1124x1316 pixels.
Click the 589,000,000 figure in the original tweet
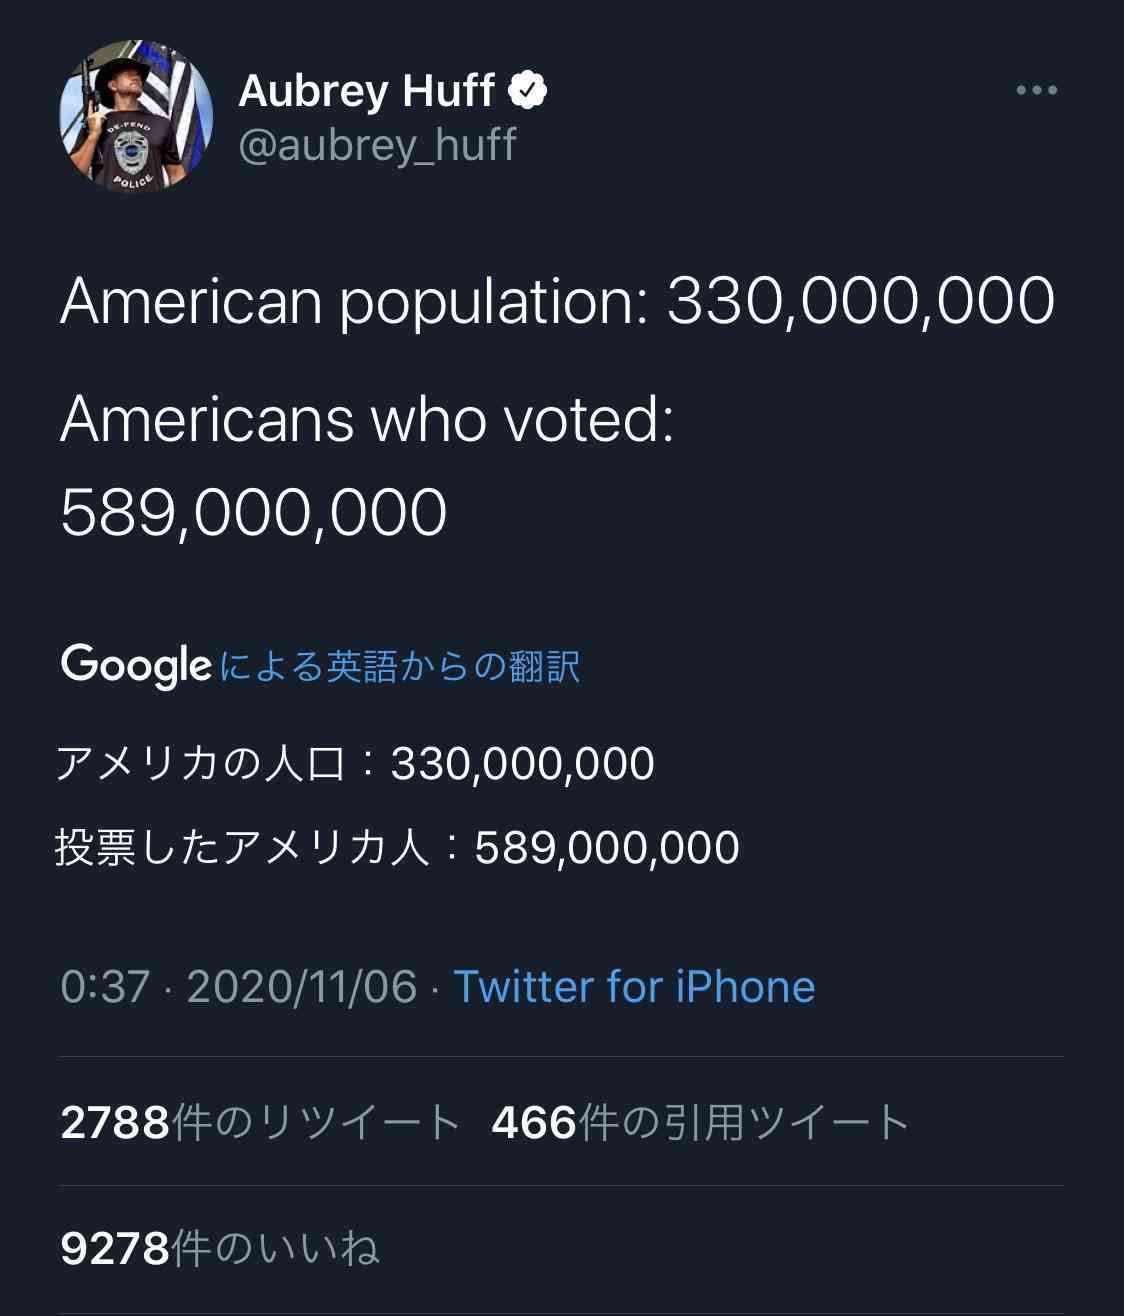[x=253, y=513]
